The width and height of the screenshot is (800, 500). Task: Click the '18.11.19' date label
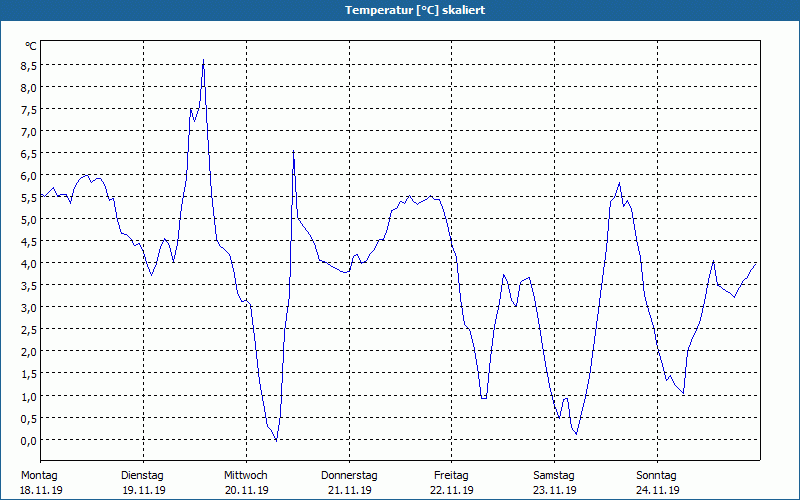[x=41, y=490]
